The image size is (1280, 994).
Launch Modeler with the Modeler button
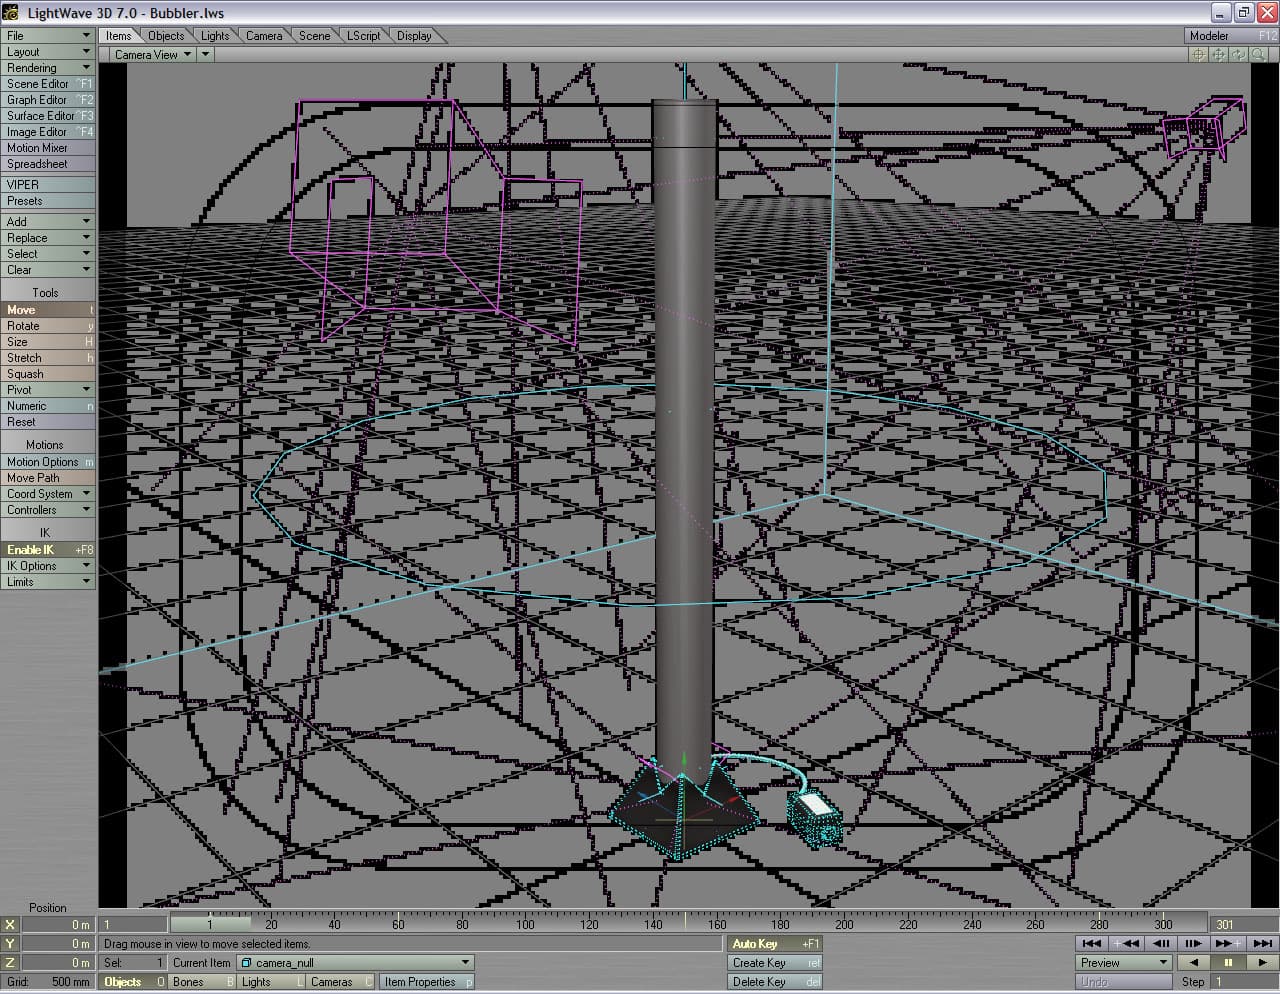click(x=1230, y=36)
